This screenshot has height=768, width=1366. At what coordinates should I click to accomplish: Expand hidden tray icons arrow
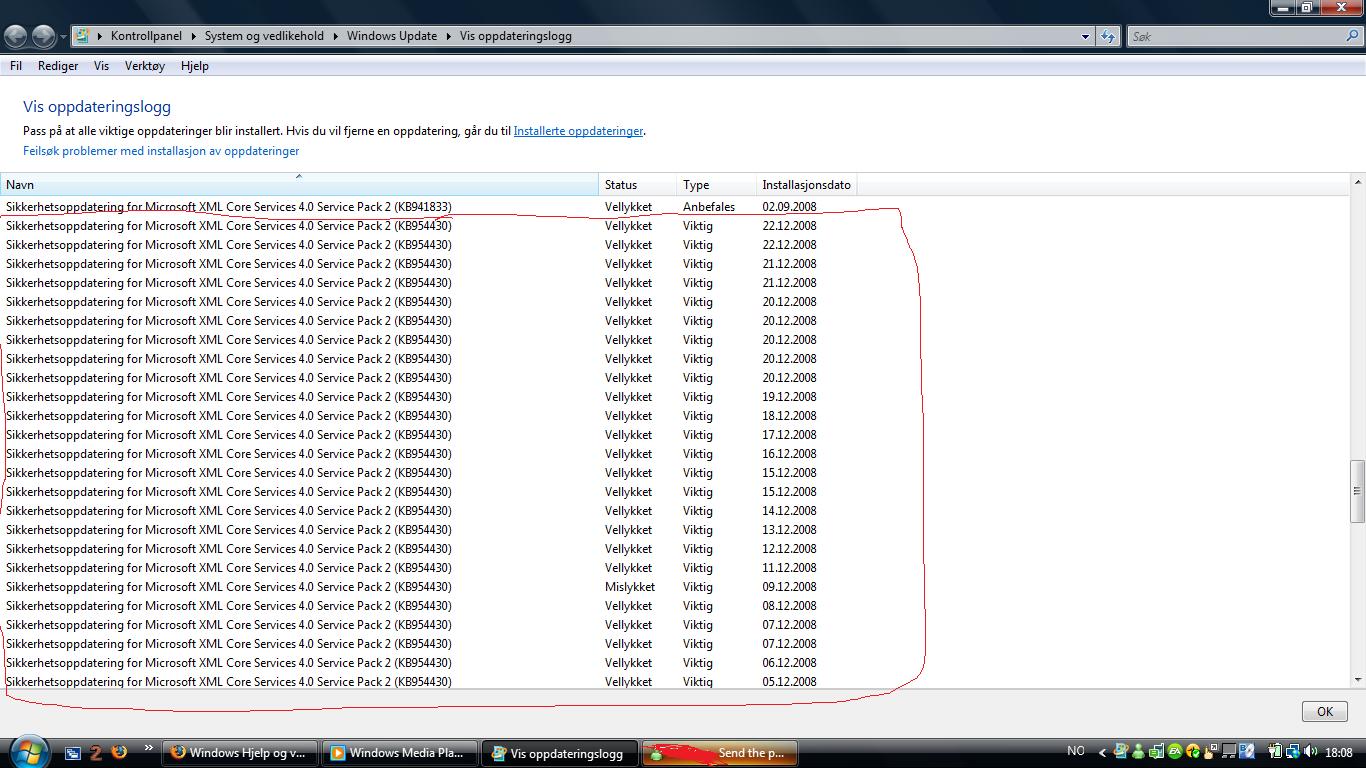pos(1102,753)
